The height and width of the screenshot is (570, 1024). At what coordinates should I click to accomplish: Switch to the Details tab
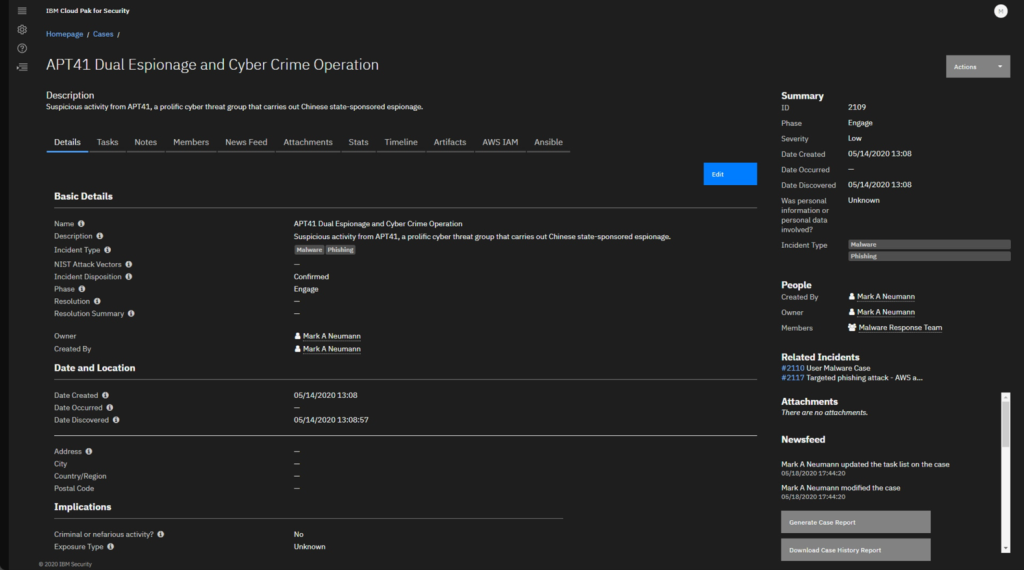coord(67,142)
